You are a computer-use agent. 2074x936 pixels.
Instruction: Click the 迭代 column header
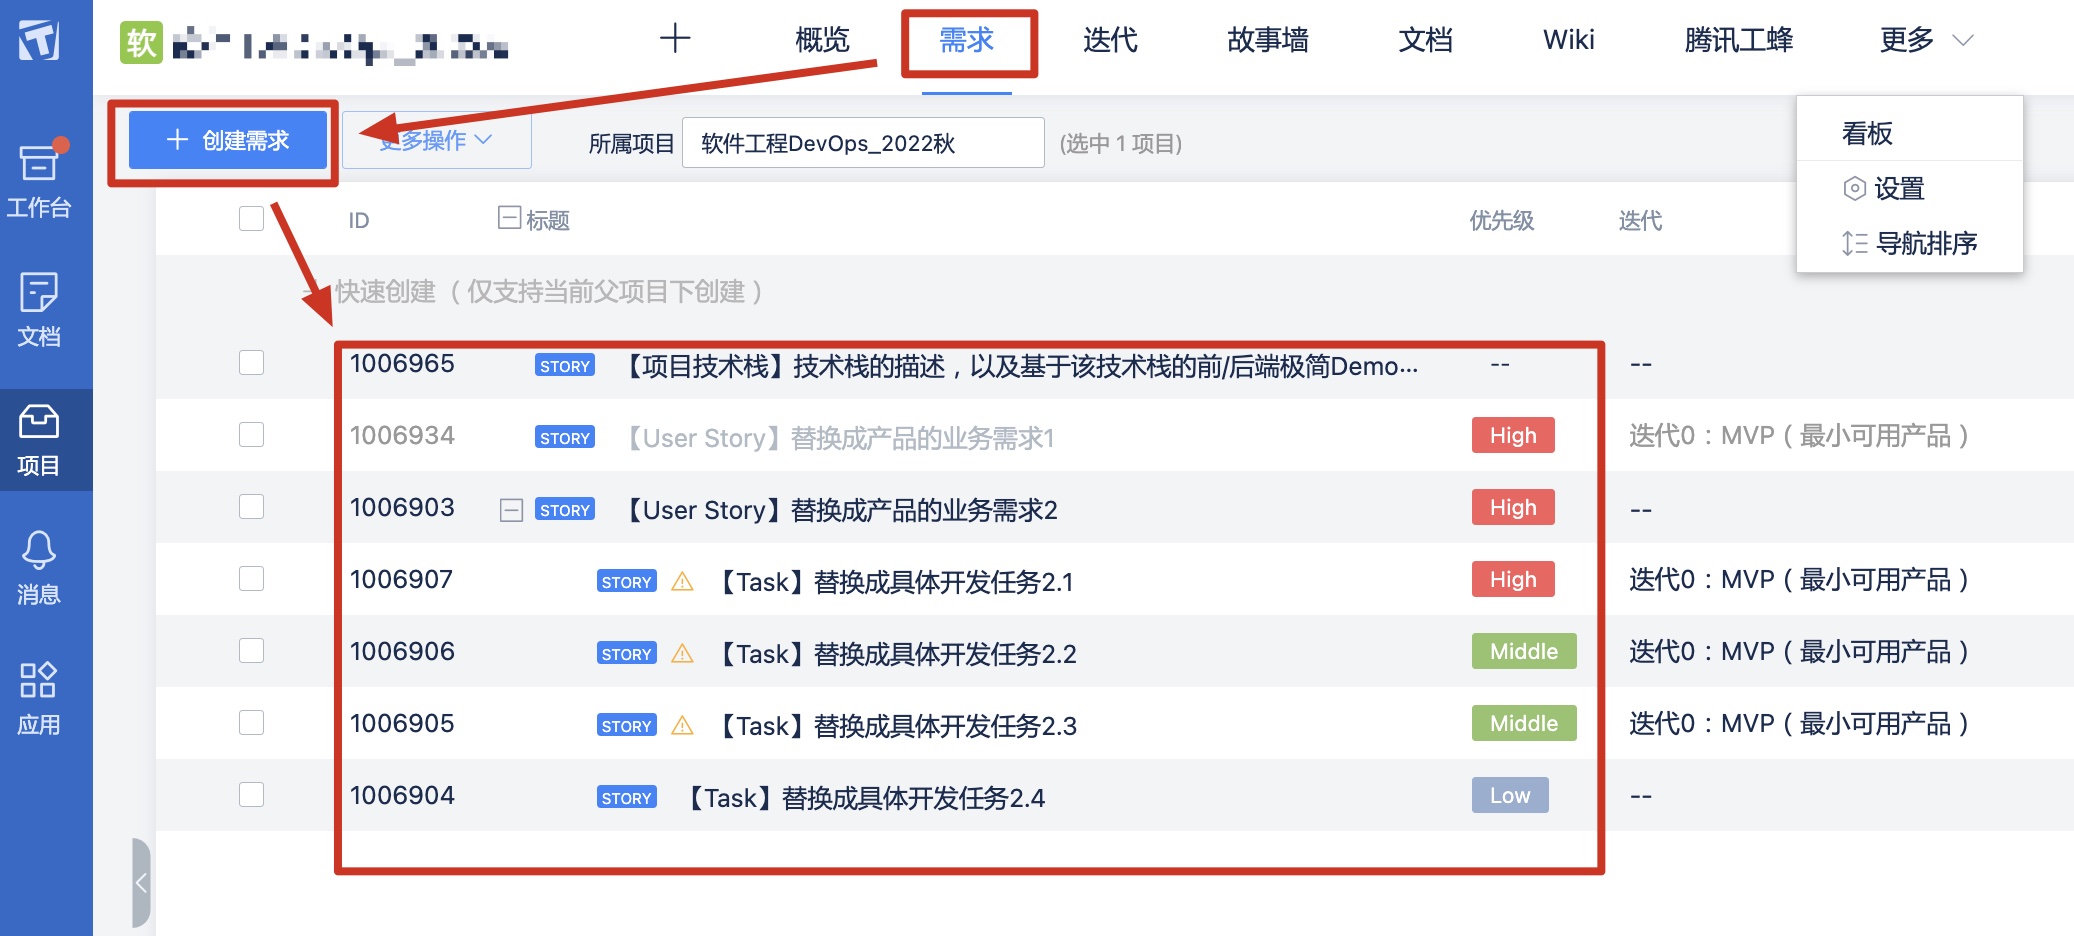1640,220
